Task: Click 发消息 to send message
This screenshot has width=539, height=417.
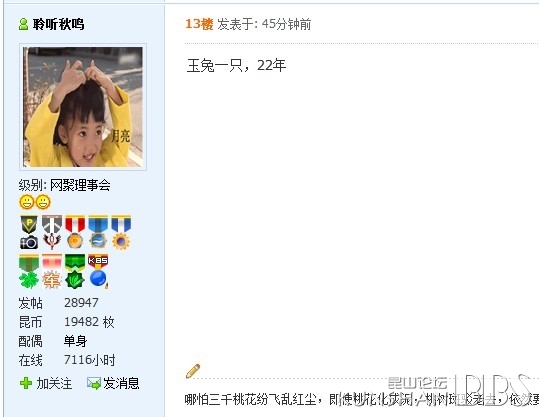Action: (121, 383)
